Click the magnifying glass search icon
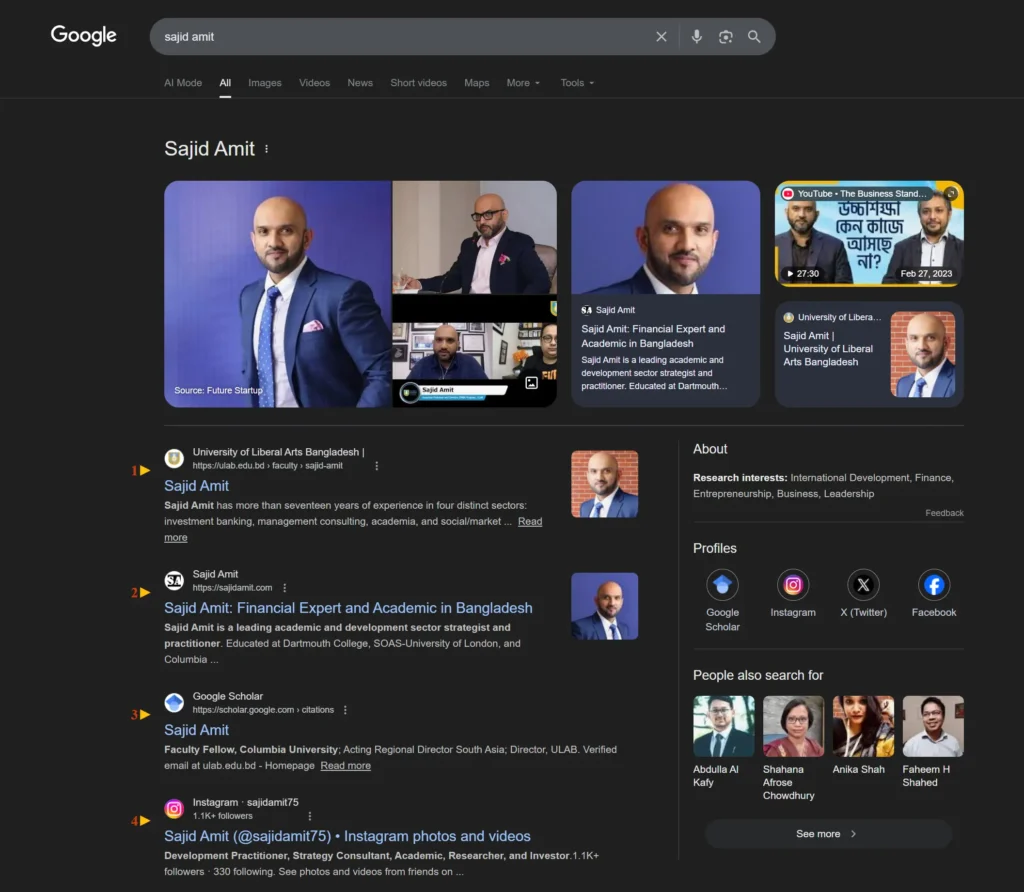The image size is (1024, 892). tap(754, 37)
